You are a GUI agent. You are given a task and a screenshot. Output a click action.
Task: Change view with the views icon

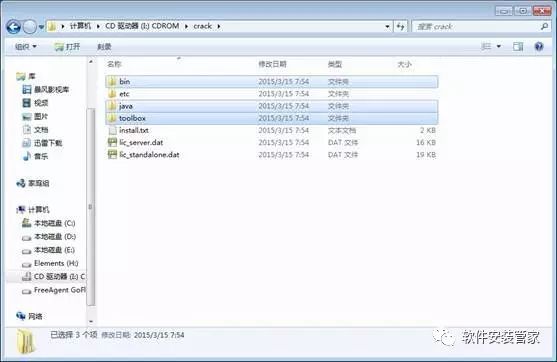pos(486,47)
